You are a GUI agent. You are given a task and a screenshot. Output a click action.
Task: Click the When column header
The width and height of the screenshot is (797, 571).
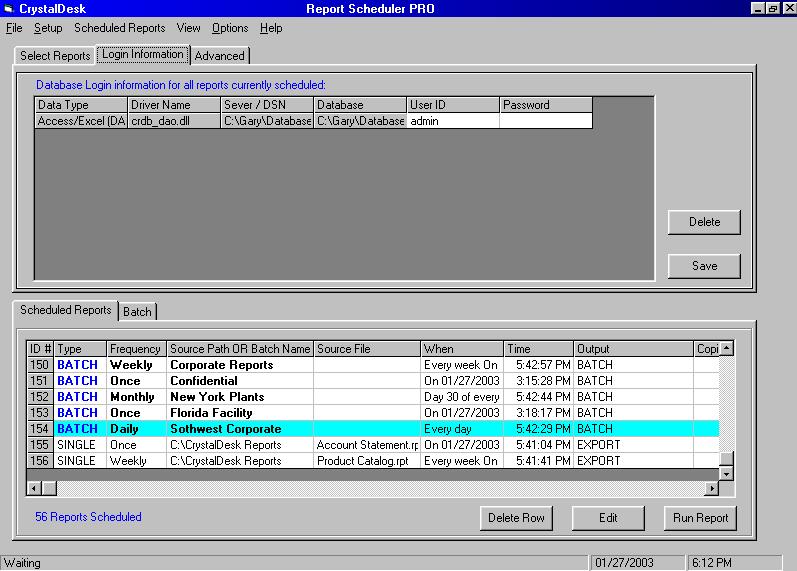pyautogui.click(x=462, y=349)
